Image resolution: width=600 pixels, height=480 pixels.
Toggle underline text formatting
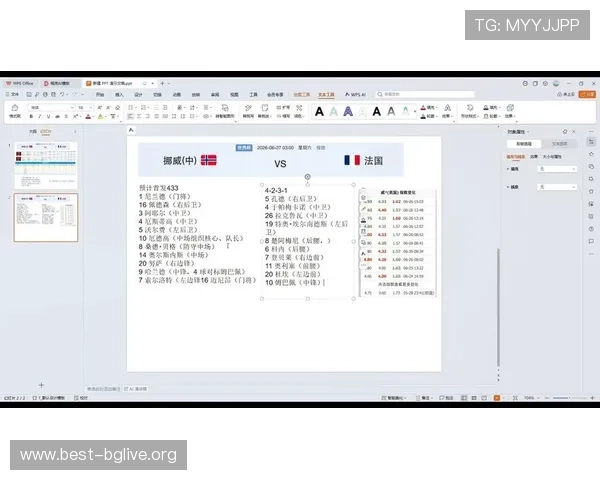(49, 116)
